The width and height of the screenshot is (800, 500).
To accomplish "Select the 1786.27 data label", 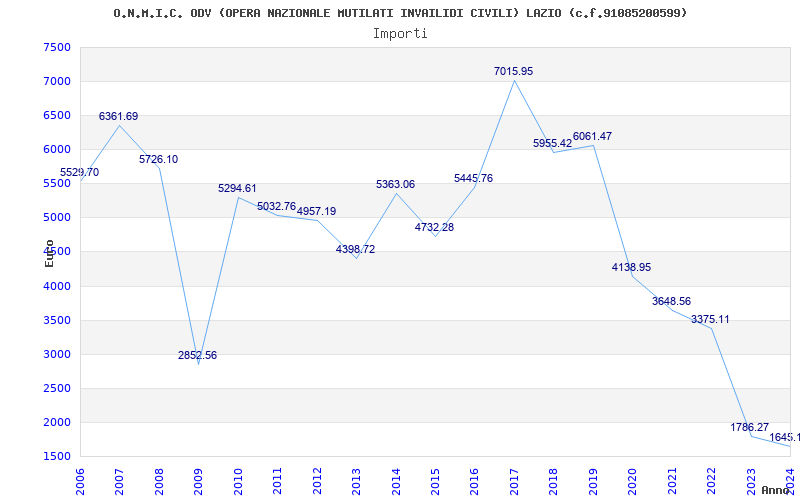I will coord(749,428).
